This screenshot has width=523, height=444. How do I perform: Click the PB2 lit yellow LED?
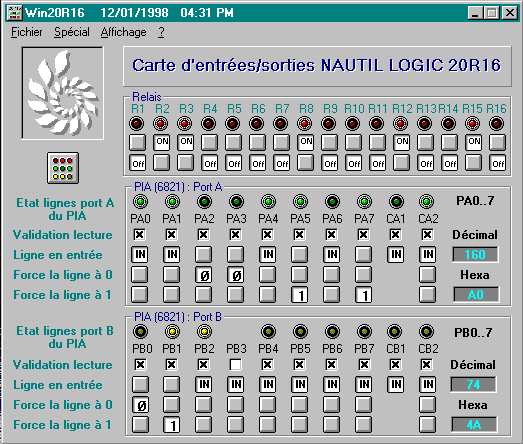(204, 332)
